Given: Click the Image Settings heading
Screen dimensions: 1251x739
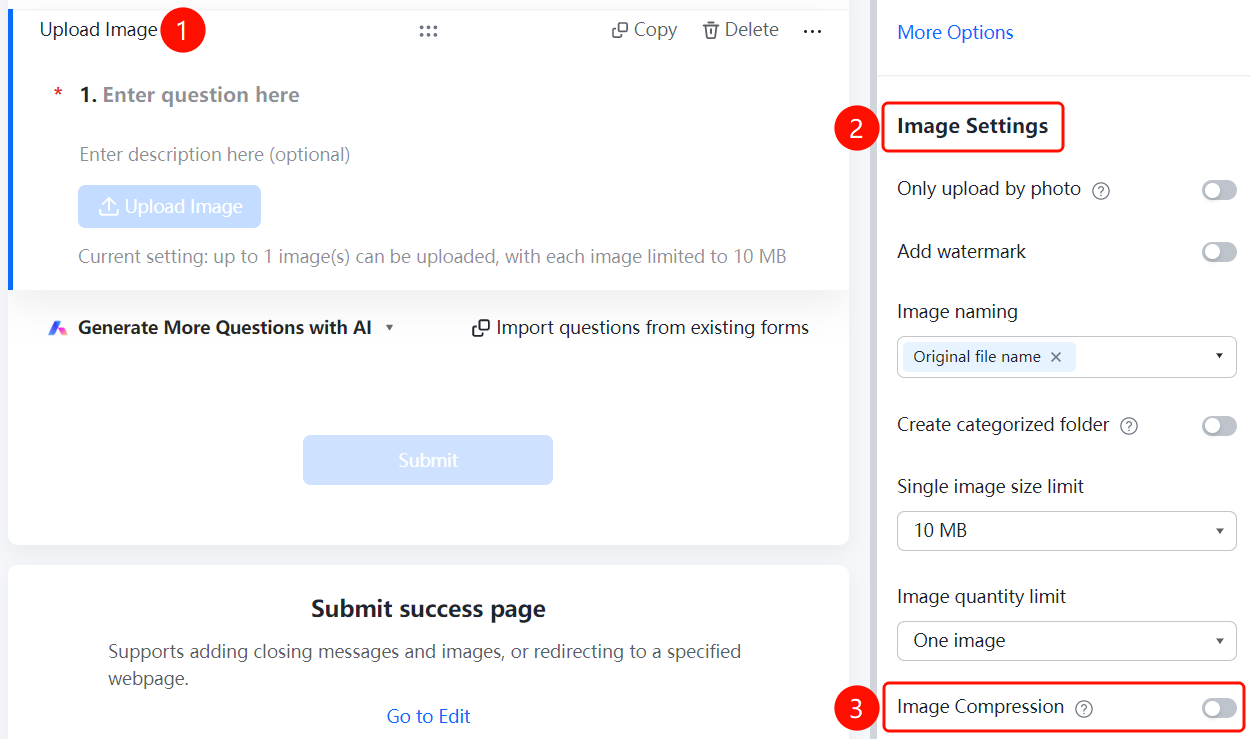Looking at the screenshot, I should (x=972, y=126).
